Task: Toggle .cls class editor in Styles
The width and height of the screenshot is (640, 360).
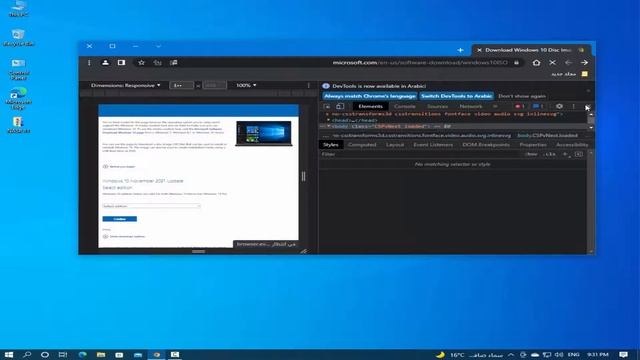Action: 550,154
